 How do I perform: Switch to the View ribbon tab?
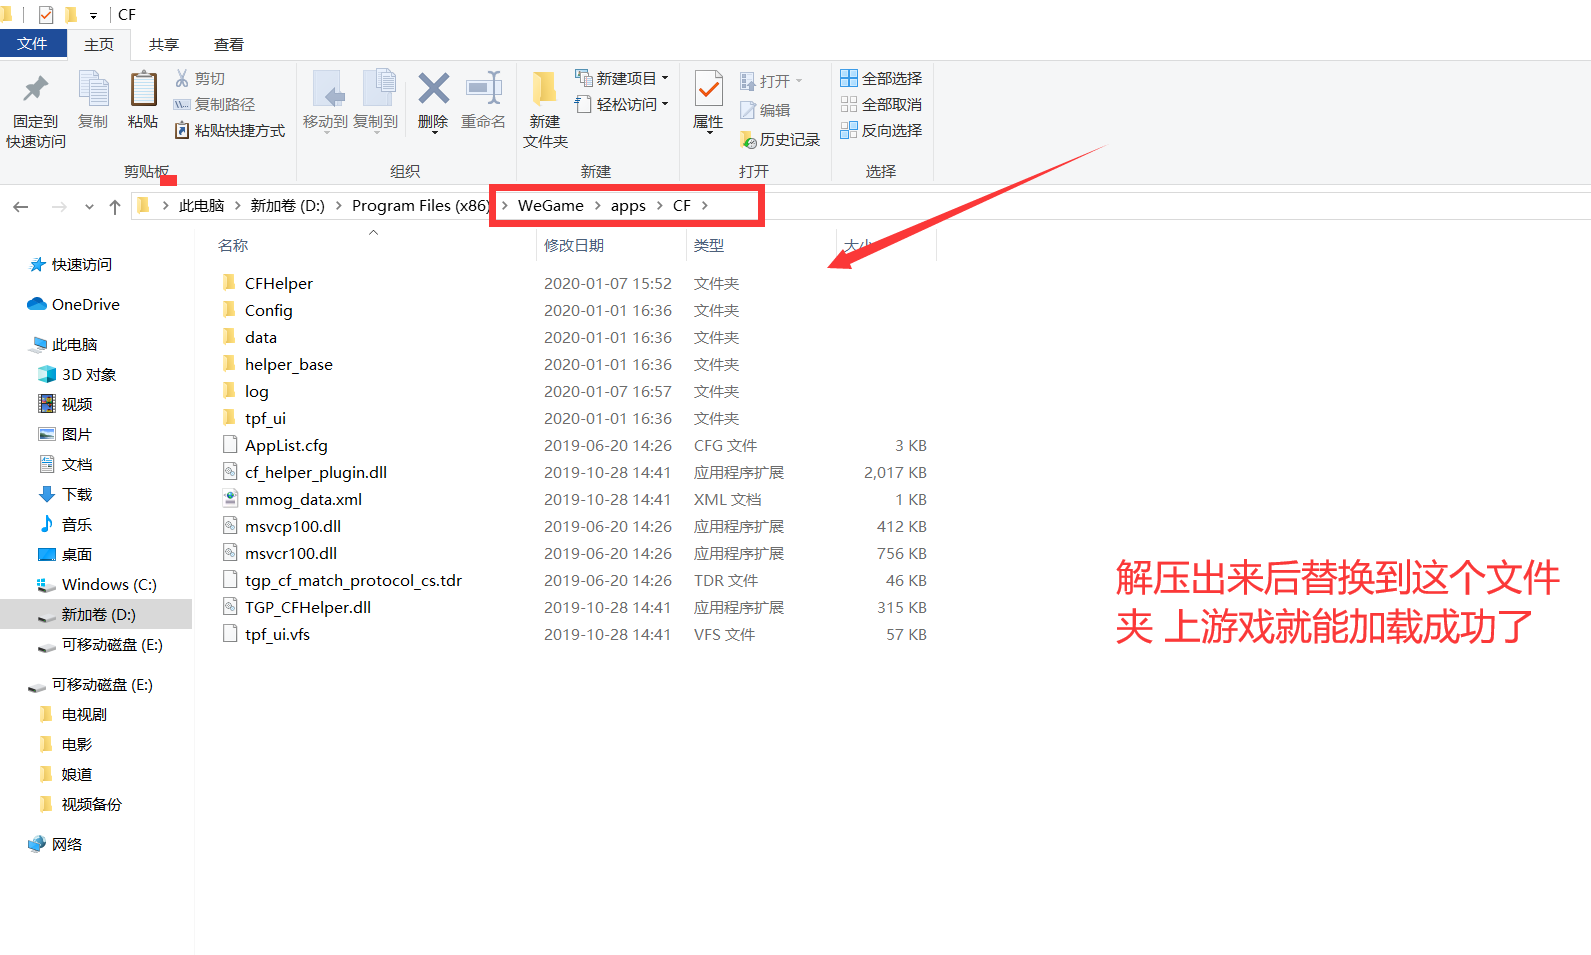(229, 44)
